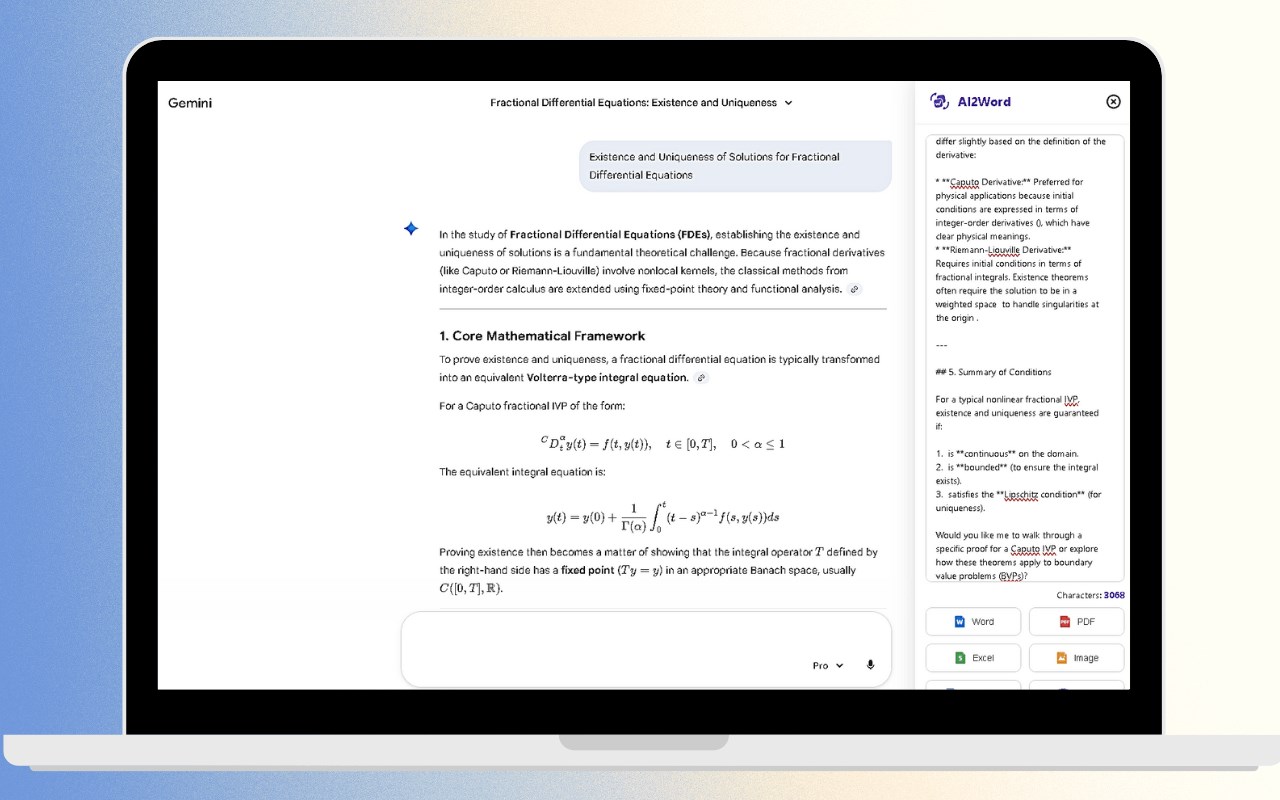
Task: Click the '## 5. Summary of Conditions' line
Action: tap(993, 372)
